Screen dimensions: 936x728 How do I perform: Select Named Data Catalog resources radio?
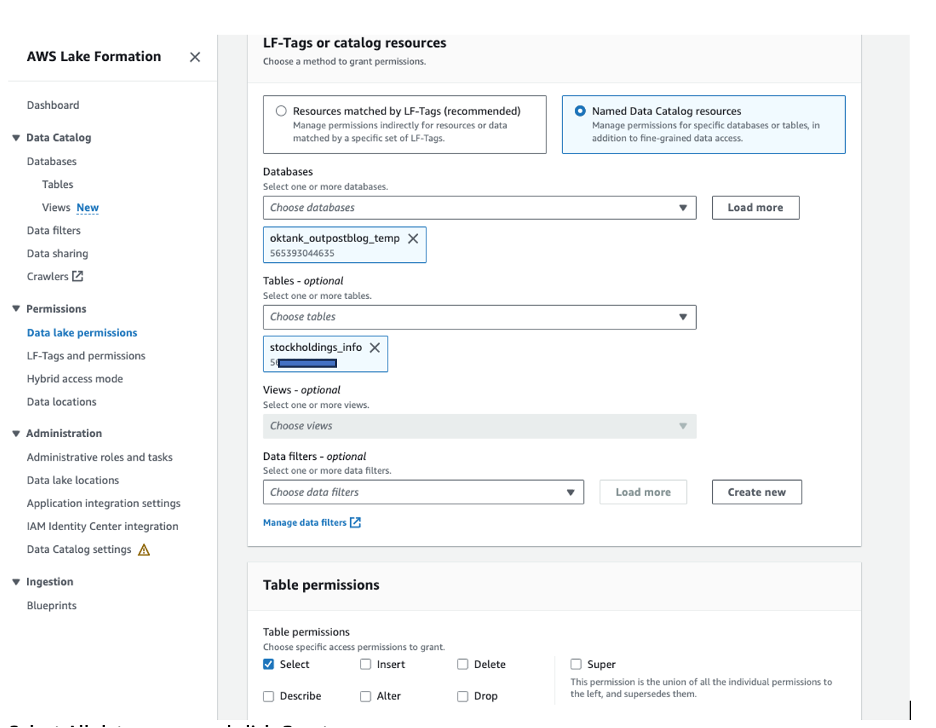coord(580,111)
